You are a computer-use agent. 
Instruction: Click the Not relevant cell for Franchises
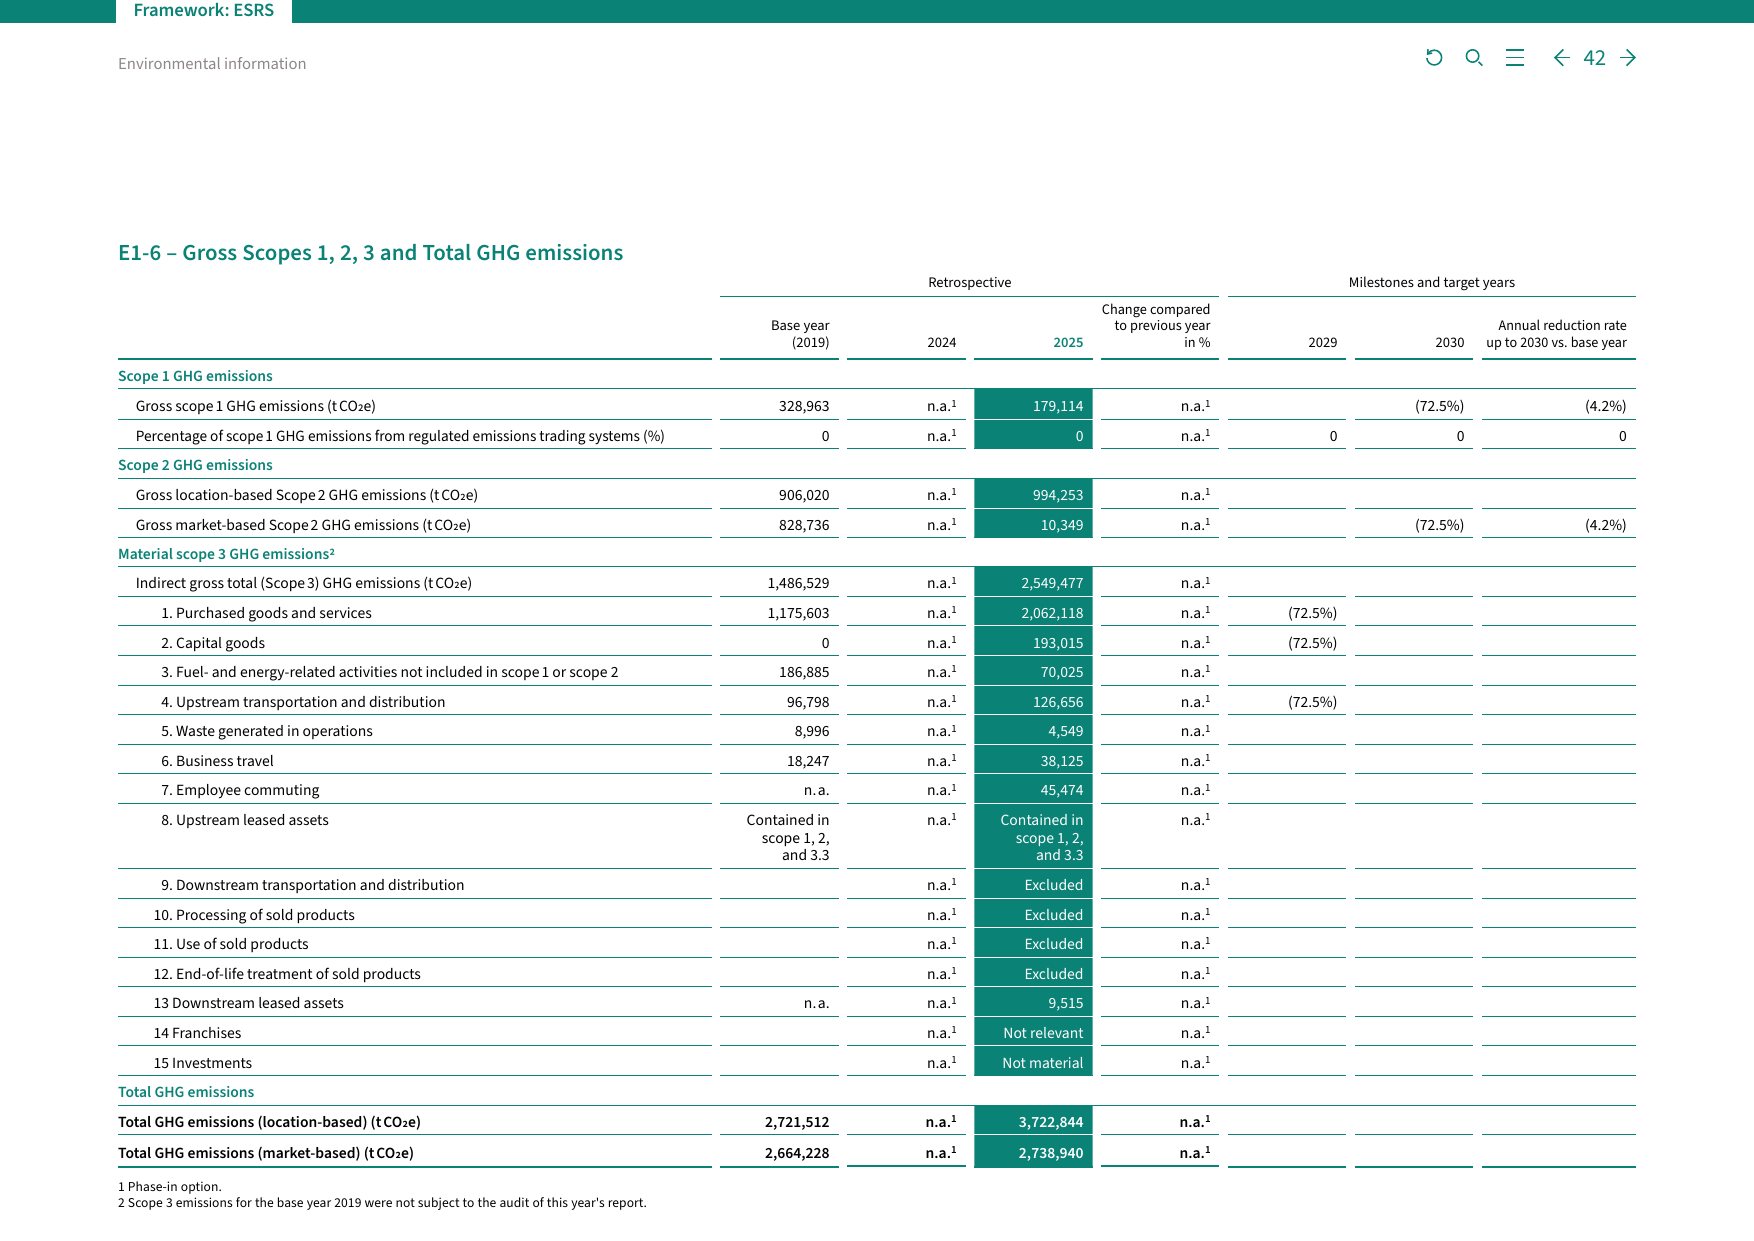(1033, 1032)
